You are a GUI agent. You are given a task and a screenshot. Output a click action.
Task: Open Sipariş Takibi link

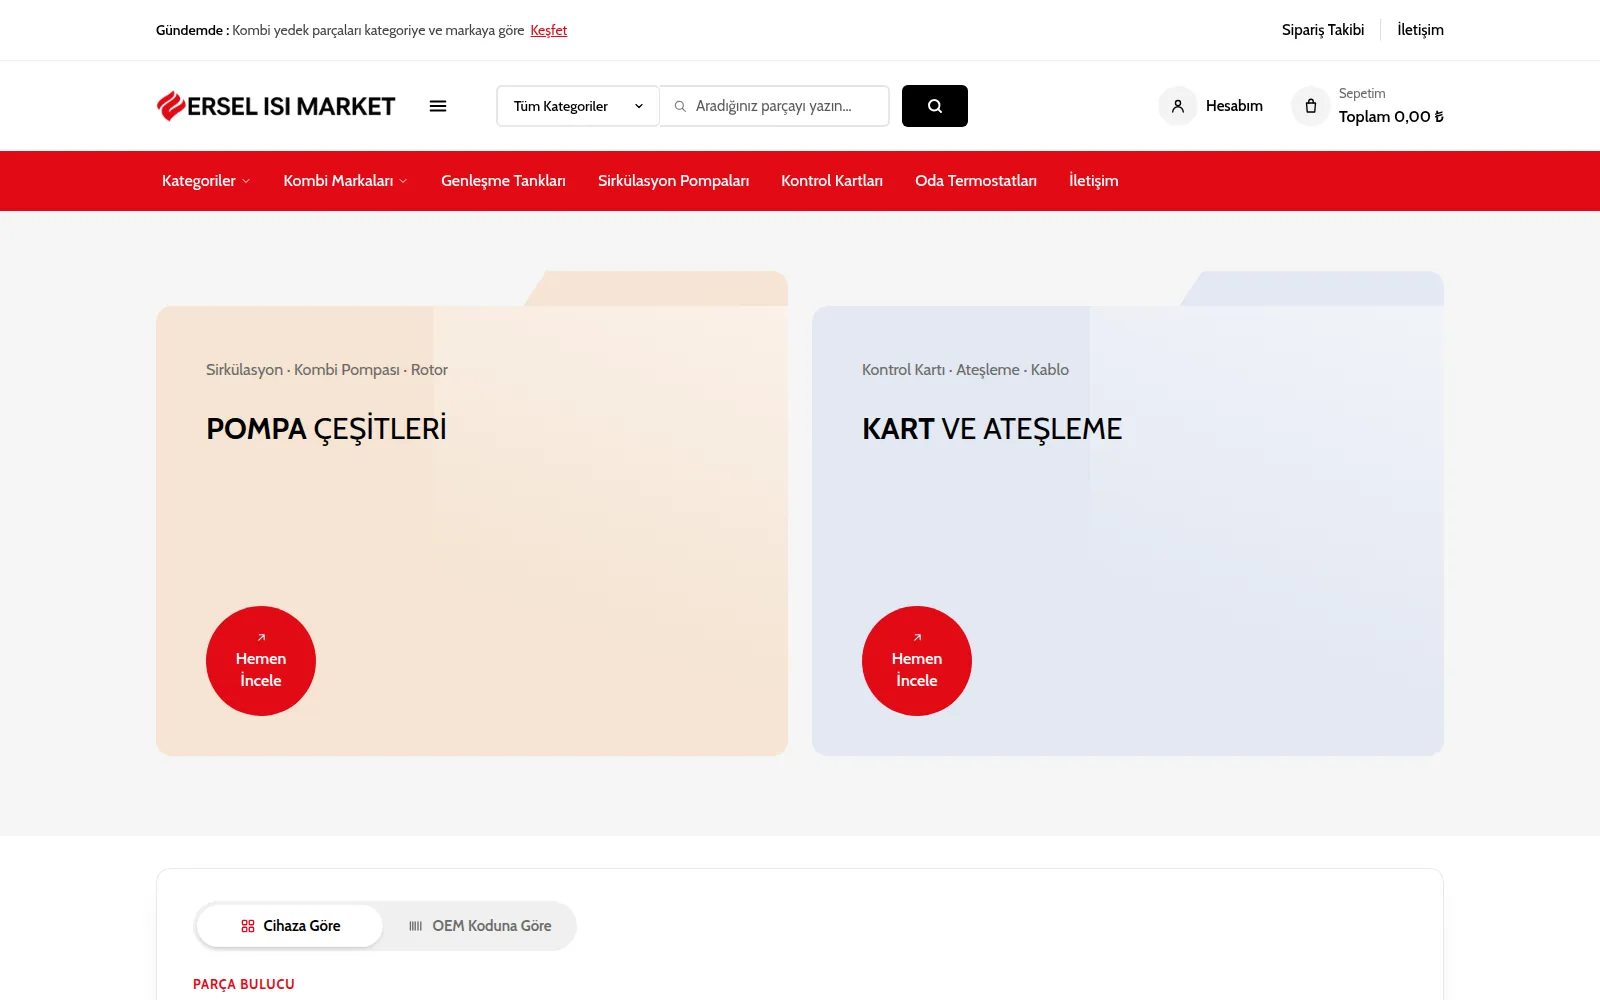tap(1323, 30)
